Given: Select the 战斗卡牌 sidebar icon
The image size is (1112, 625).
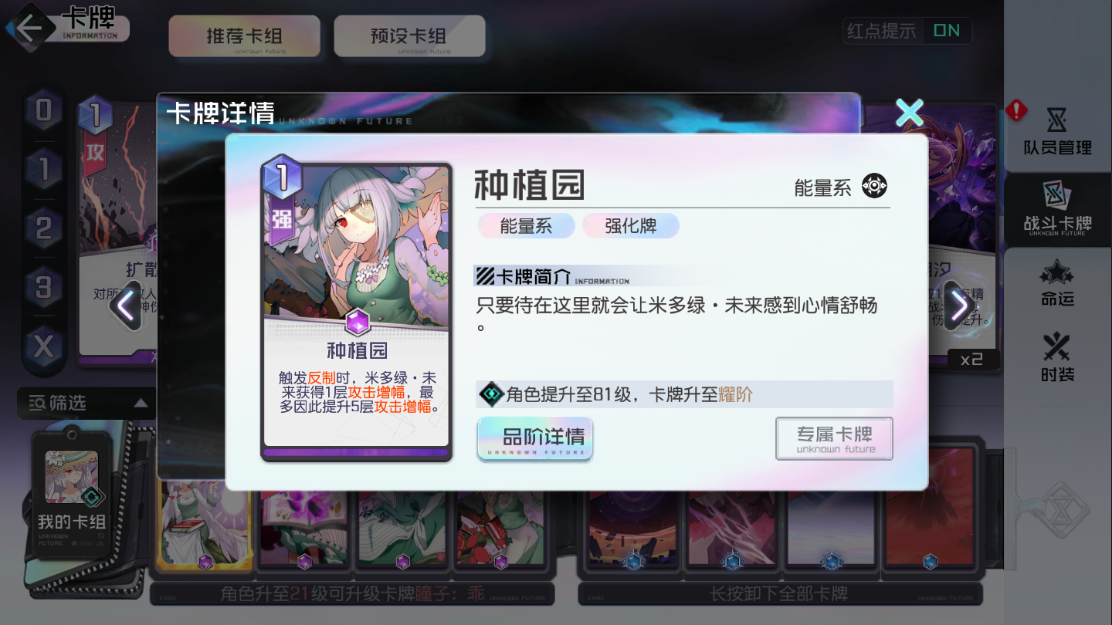Looking at the screenshot, I should tap(1057, 209).
